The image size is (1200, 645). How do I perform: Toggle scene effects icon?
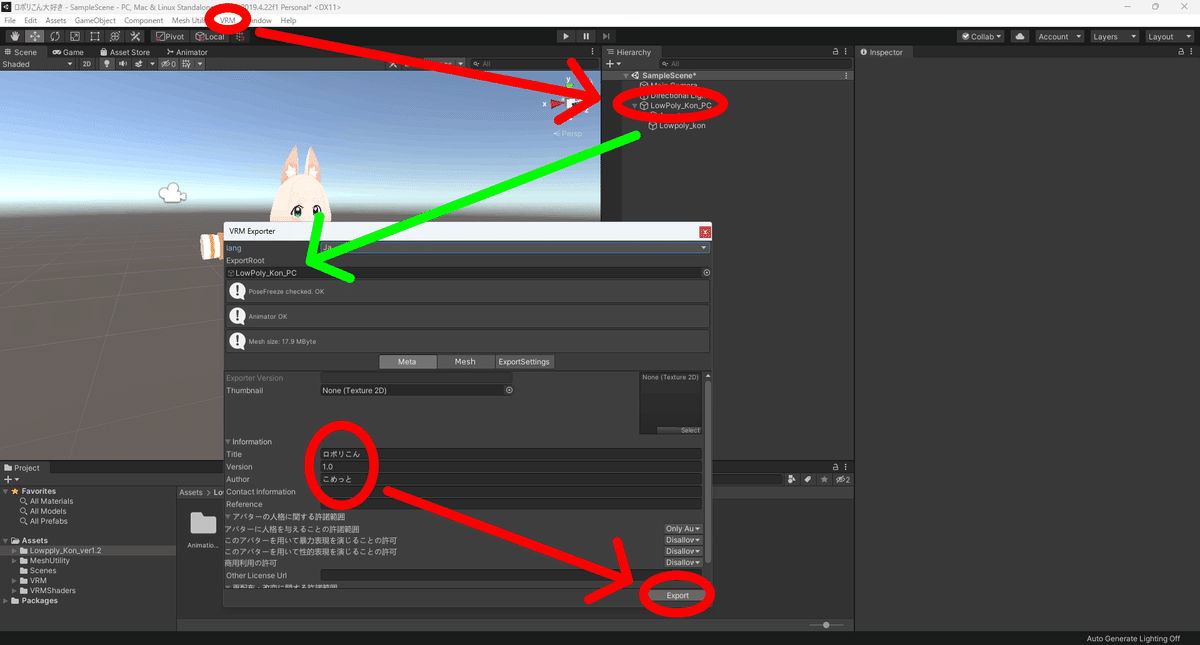coord(140,64)
